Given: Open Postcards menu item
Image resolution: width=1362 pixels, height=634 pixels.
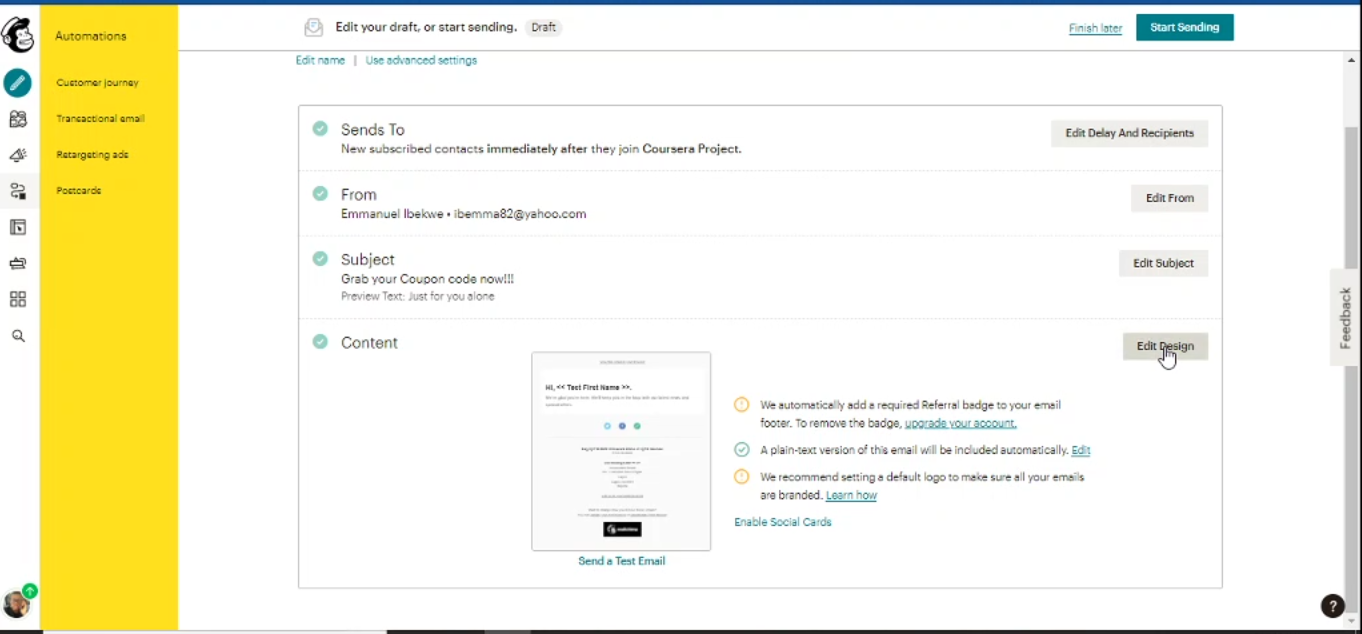Looking at the screenshot, I should click(x=78, y=191).
